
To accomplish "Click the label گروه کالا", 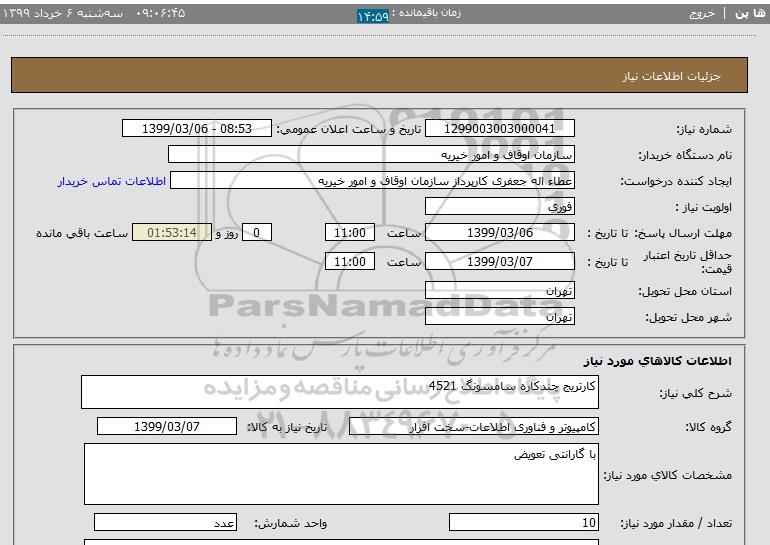I will (709, 427).
